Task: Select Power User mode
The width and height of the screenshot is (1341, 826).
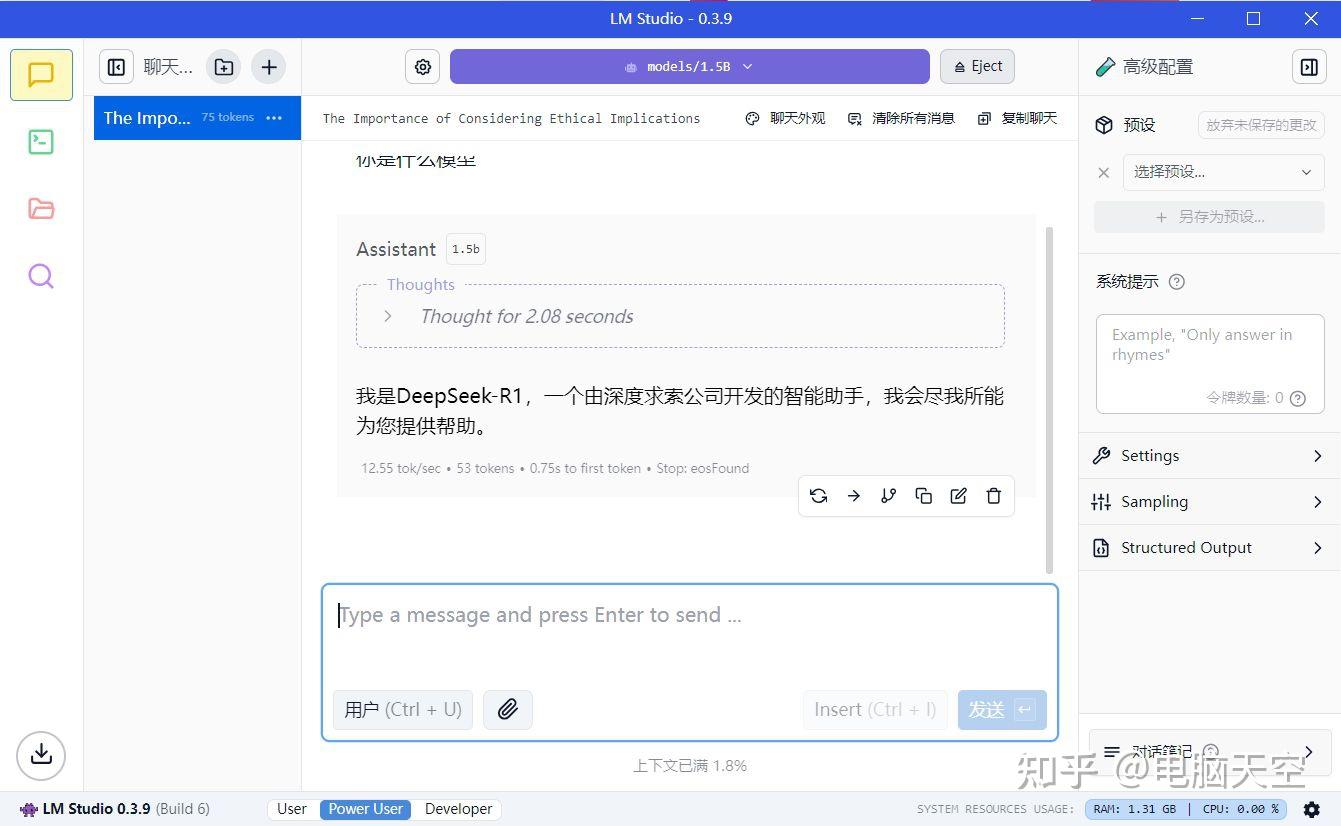Action: [366, 809]
